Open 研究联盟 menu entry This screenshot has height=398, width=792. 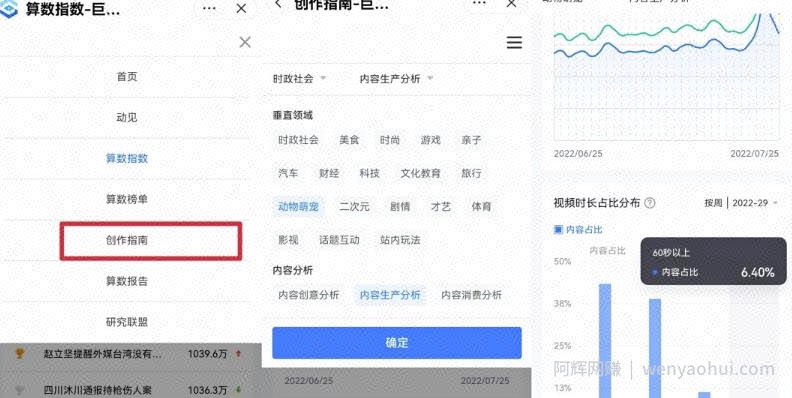click(127, 322)
